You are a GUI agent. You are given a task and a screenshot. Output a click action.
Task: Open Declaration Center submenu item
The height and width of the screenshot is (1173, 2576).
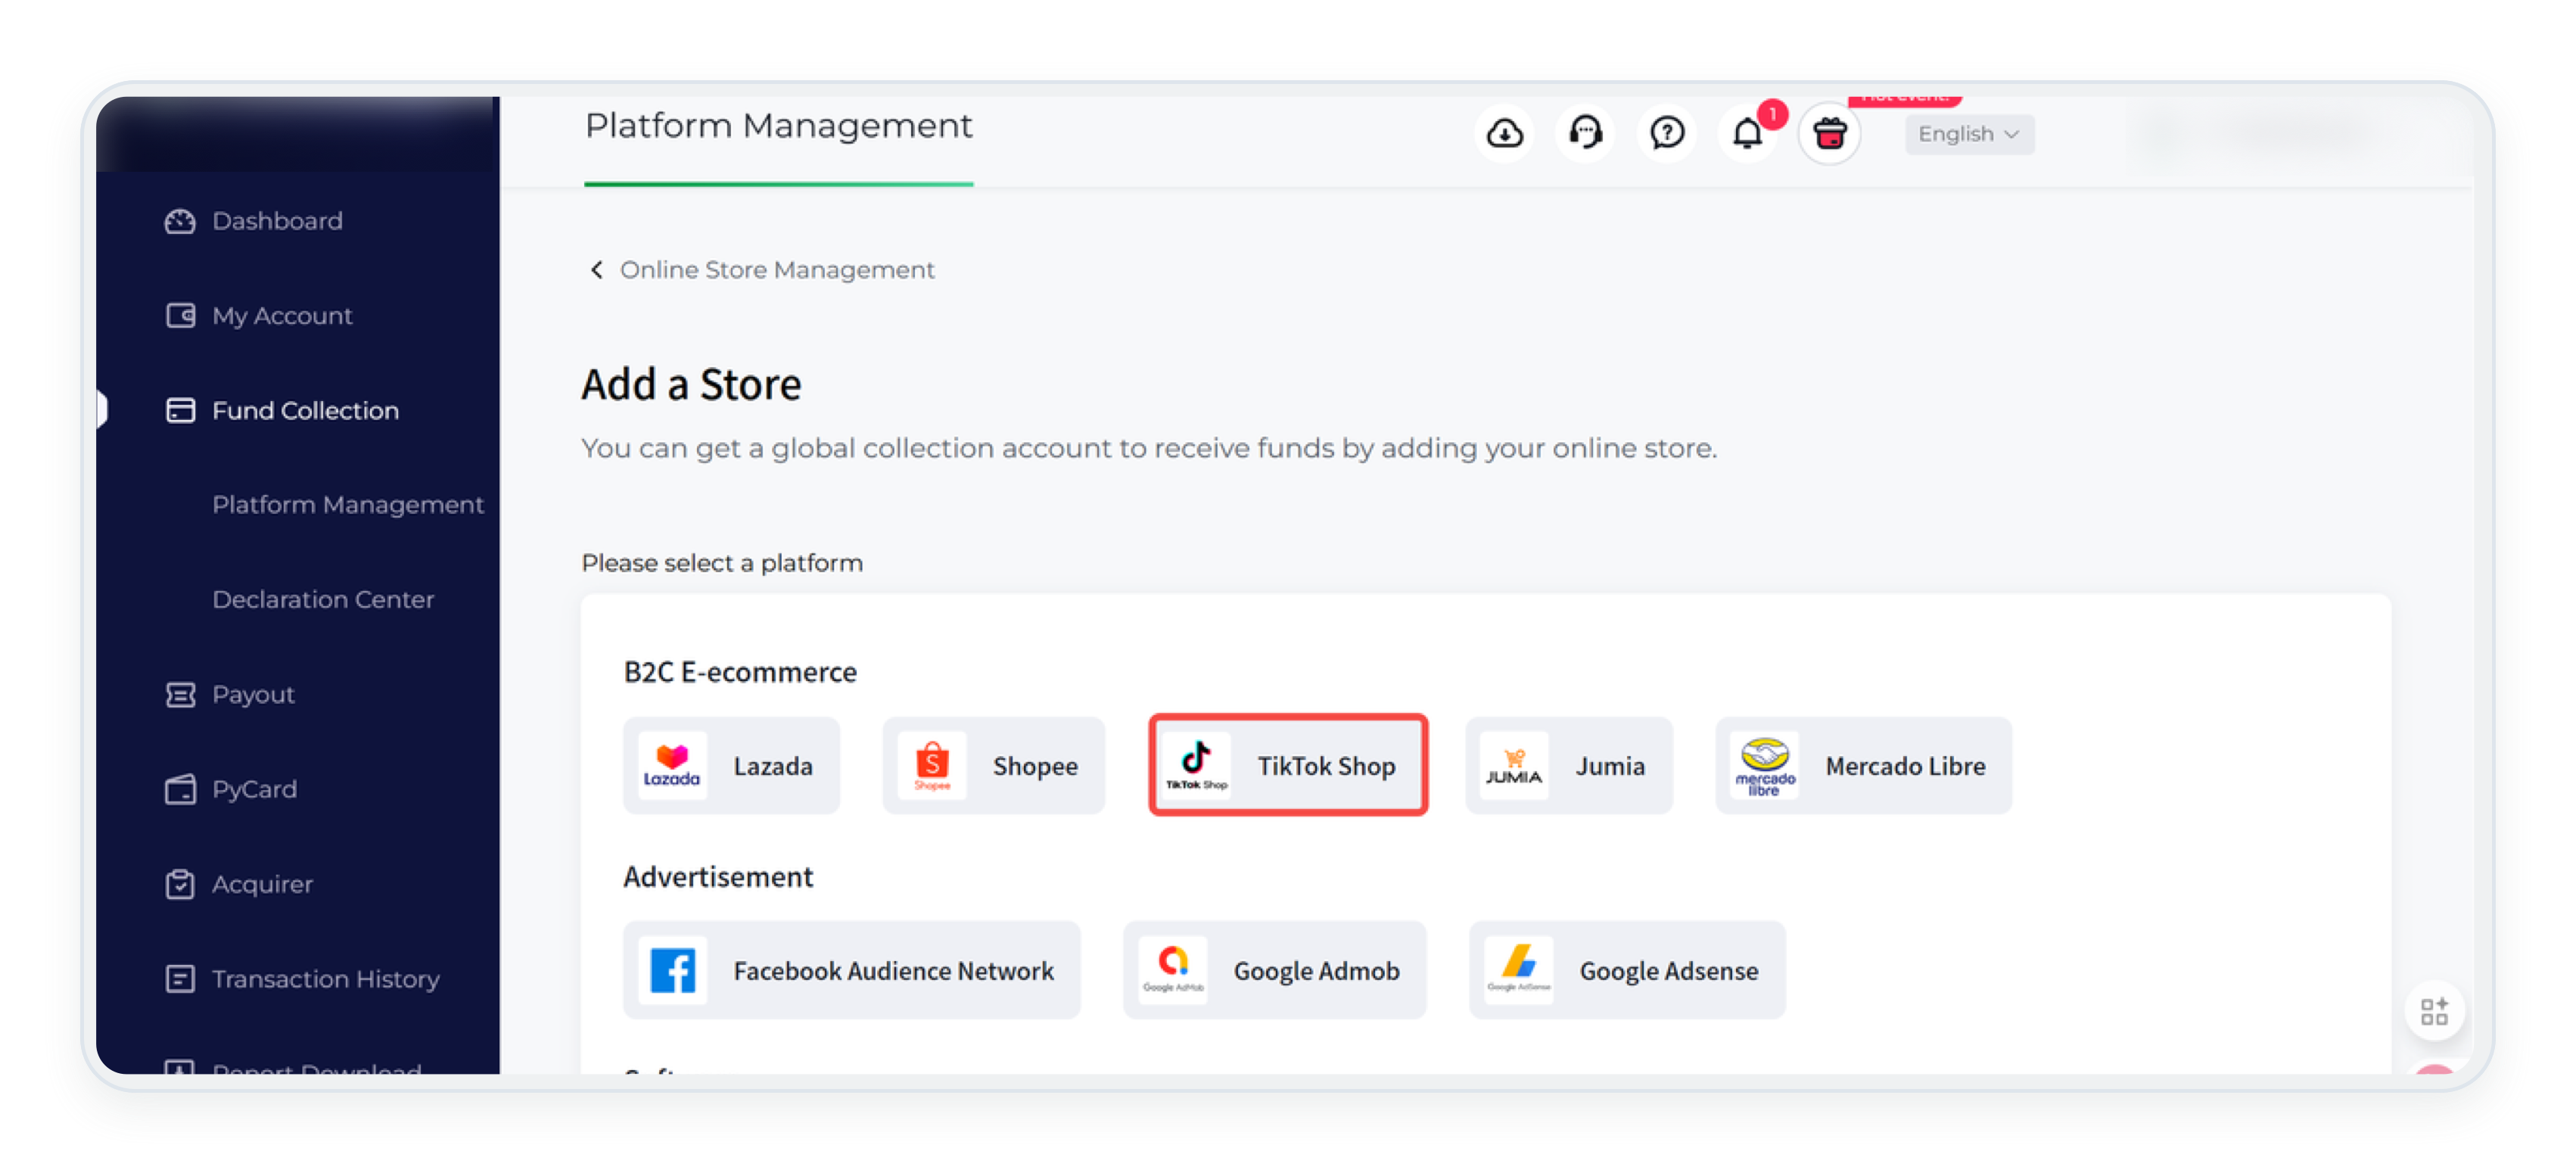coord(323,599)
